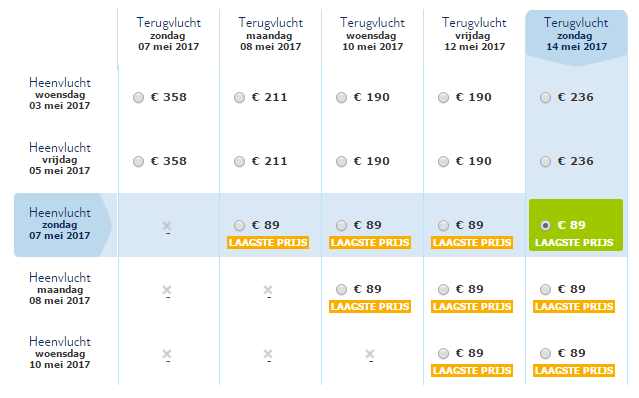Image resolution: width=639 pixels, height=398 pixels.
Task: Choose €89 fare for 07 mei to 08 mei
Action: [240, 225]
